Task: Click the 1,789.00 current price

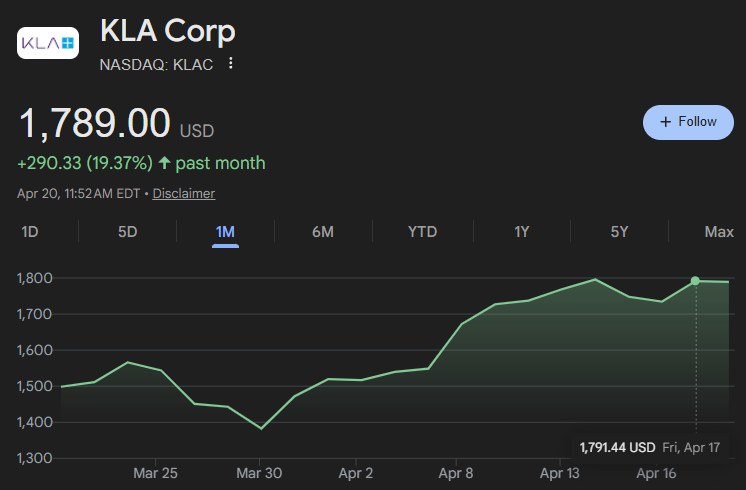Action: point(94,123)
